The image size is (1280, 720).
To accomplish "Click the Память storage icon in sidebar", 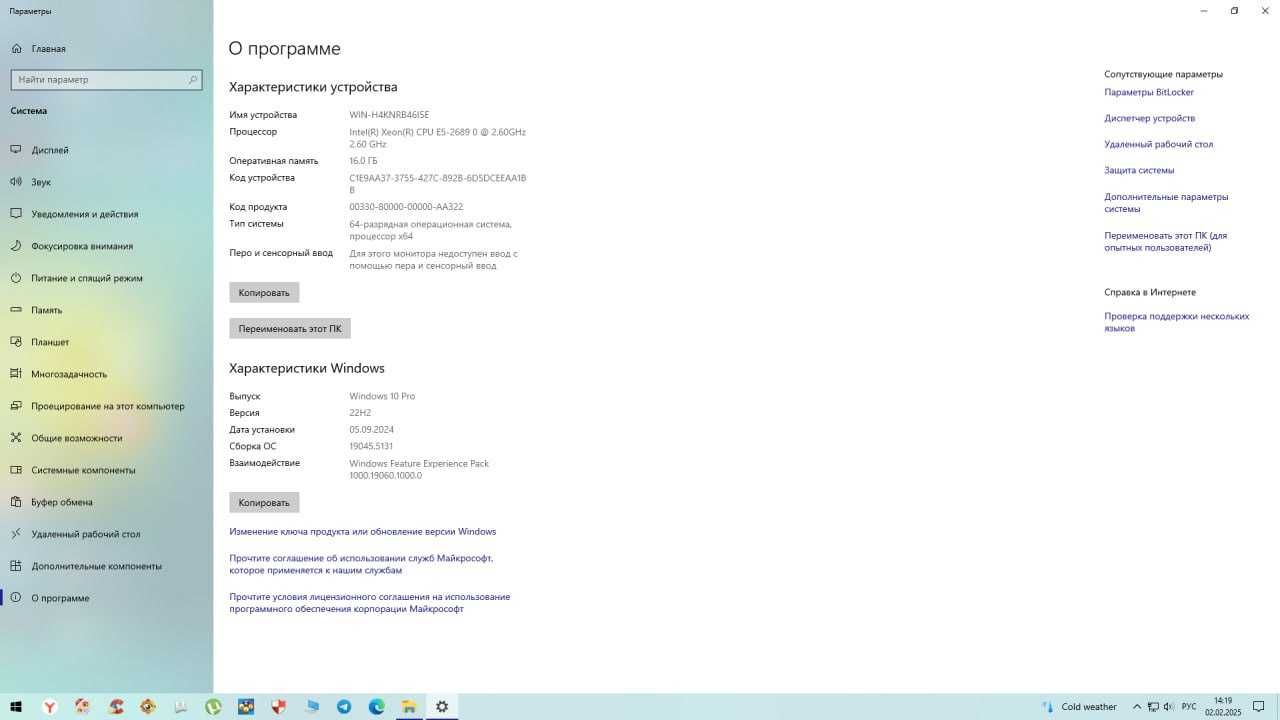I will [x=16, y=310].
